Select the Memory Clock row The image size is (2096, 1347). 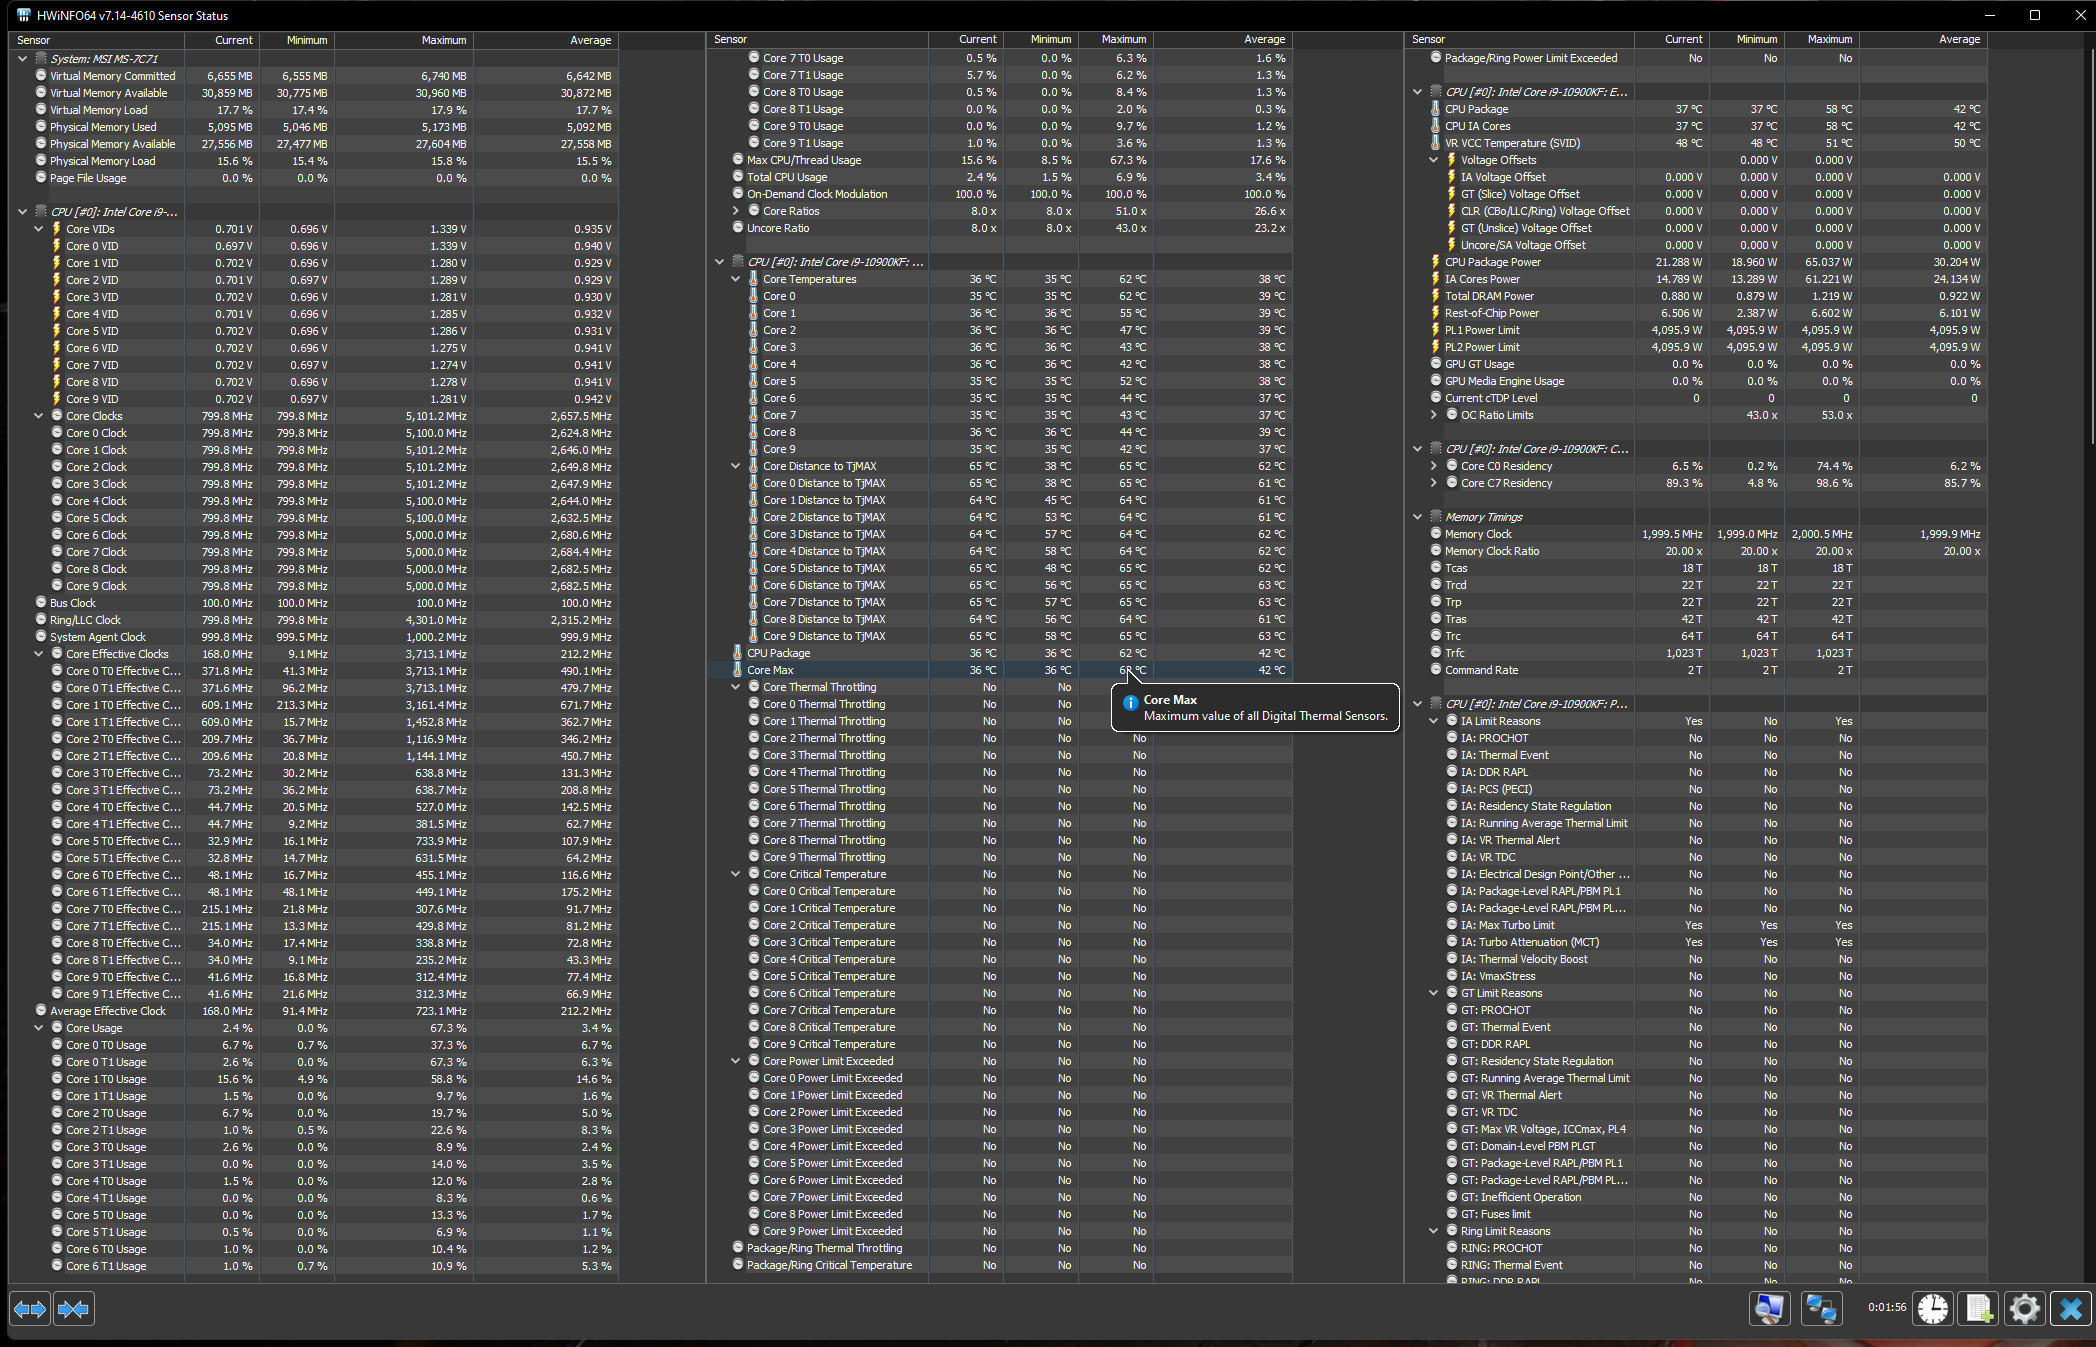tap(1478, 534)
